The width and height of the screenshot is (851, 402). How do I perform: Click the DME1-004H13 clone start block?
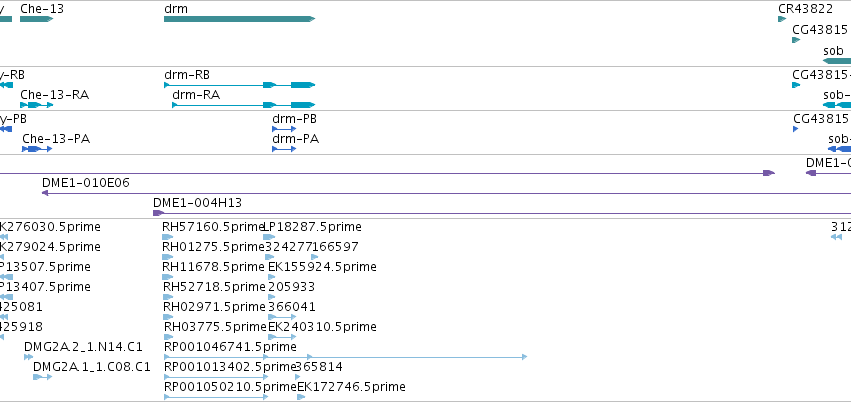[158, 213]
